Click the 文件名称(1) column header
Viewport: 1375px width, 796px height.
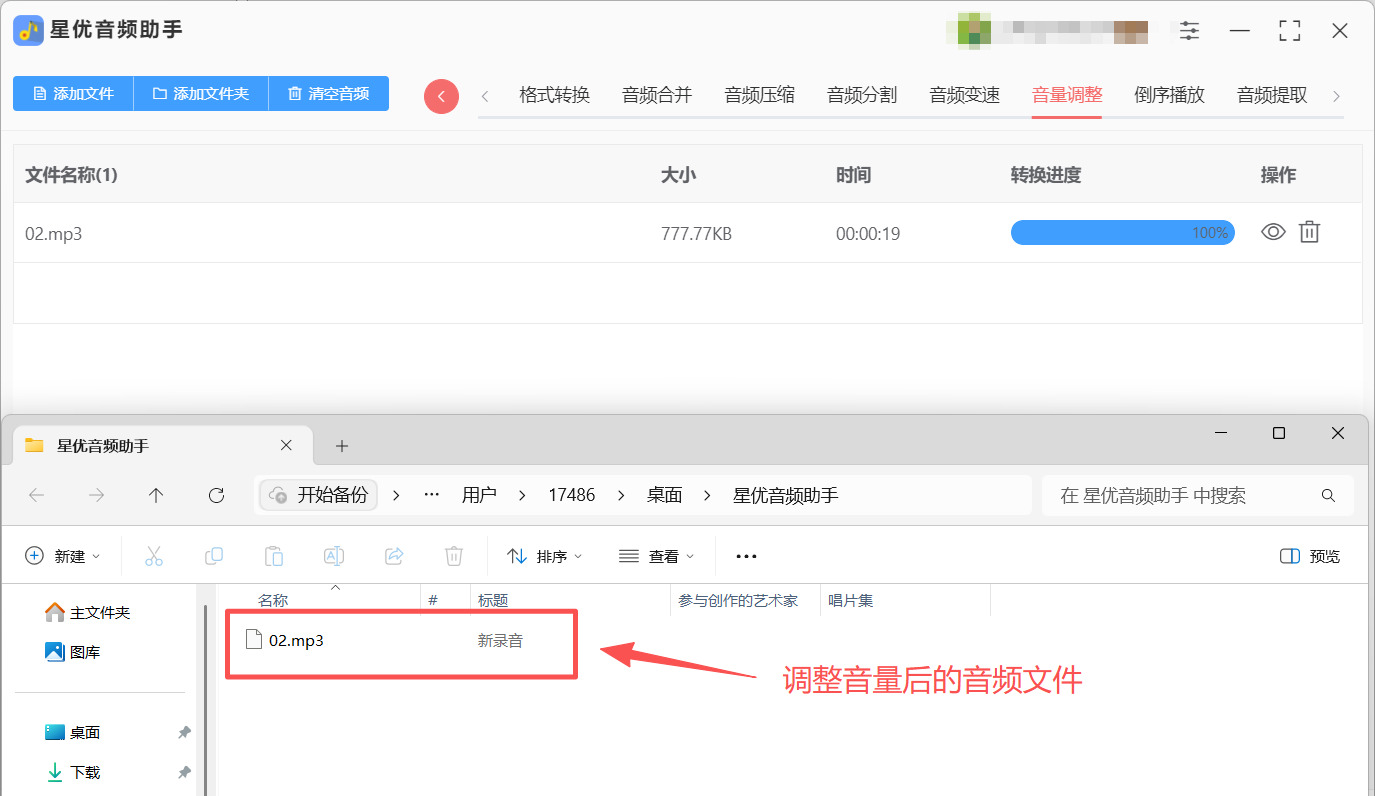[71, 175]
